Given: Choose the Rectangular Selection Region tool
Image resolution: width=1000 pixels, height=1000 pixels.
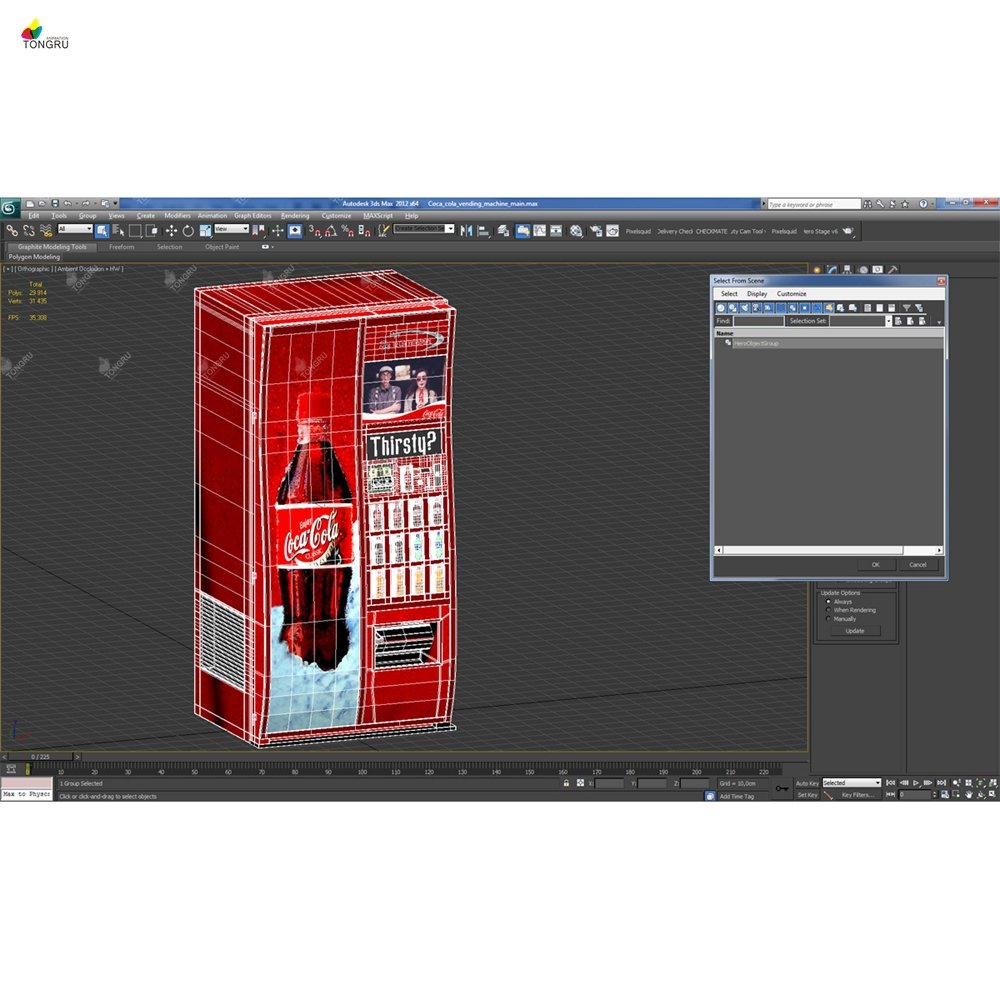Looking at the screenshot, I should pyautogui.click(x=135, y=231).
